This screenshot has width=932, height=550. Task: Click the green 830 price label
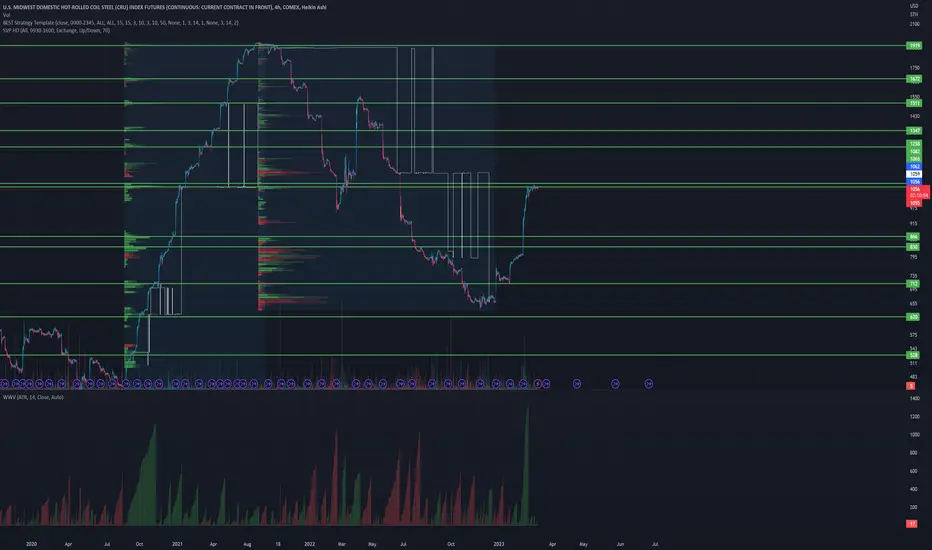click(914, 247)
